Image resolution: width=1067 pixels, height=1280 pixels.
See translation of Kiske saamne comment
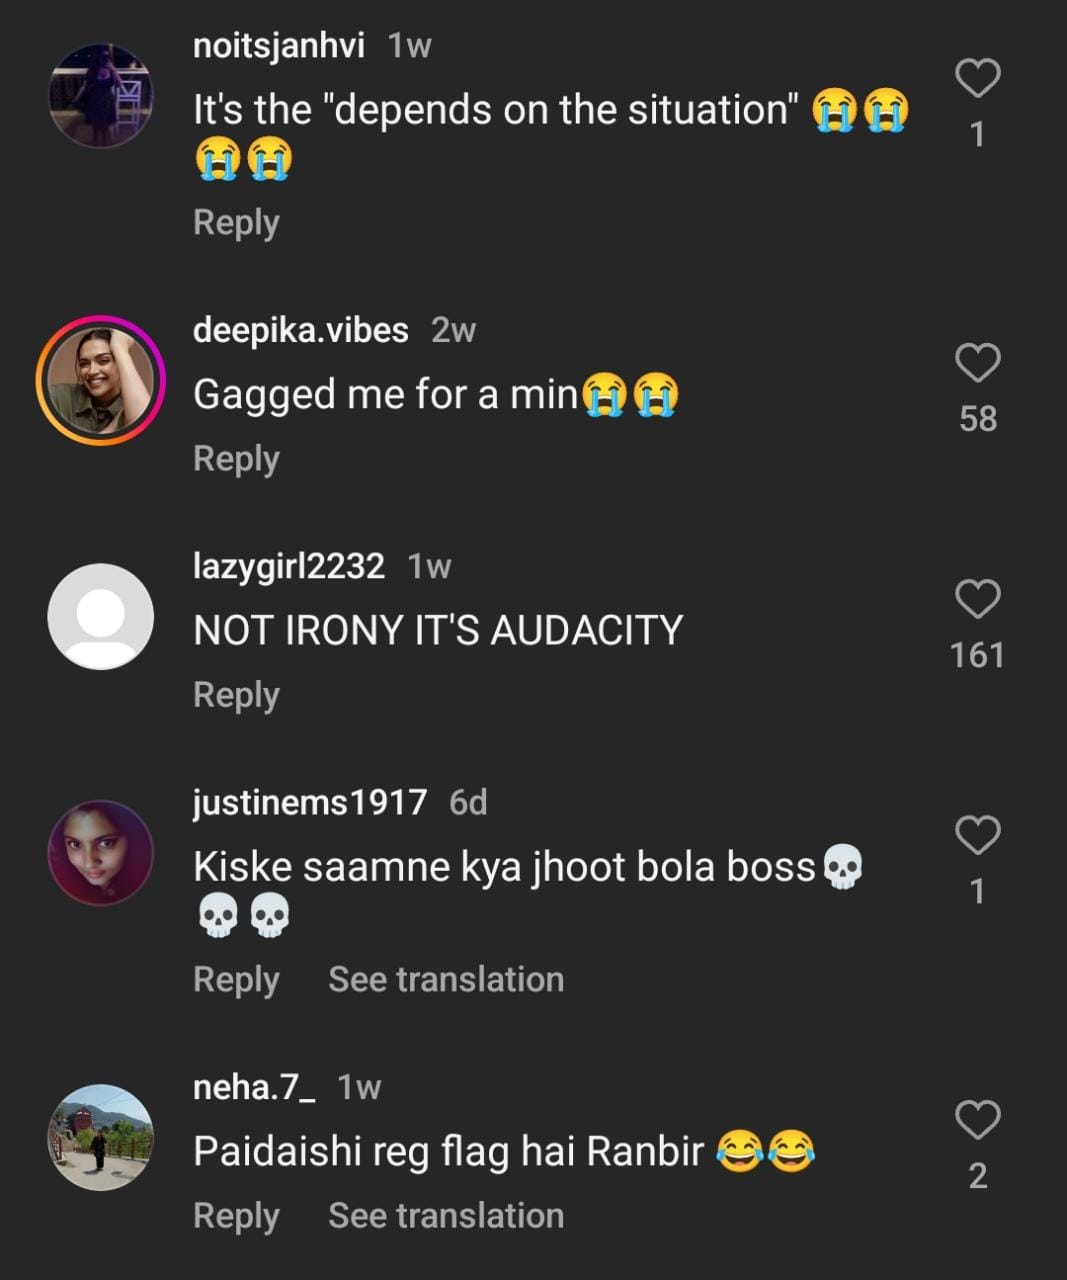point(446,979)
